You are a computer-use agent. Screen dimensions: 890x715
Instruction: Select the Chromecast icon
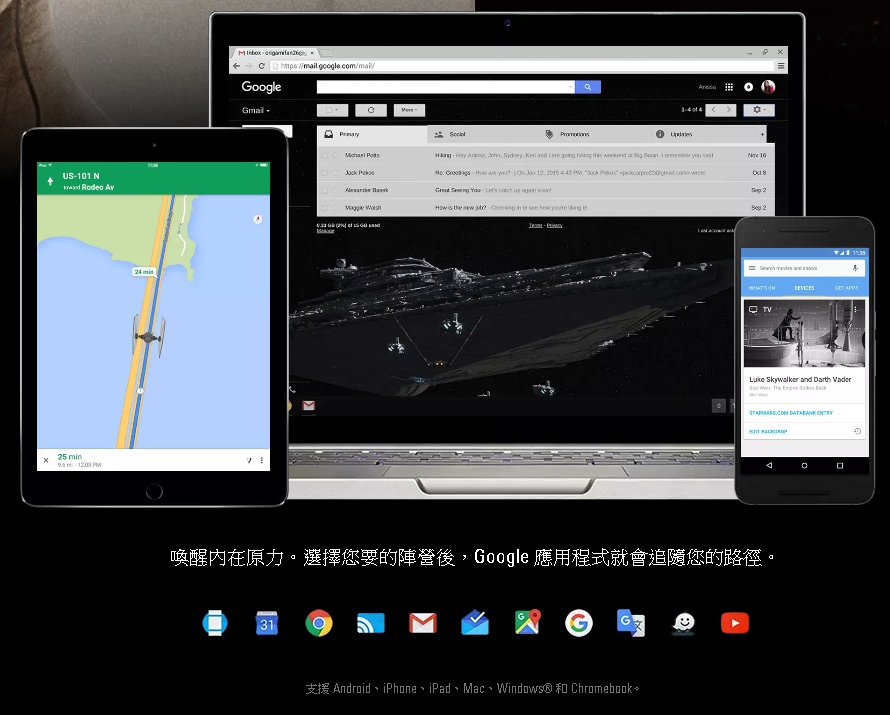pos(371,623)
